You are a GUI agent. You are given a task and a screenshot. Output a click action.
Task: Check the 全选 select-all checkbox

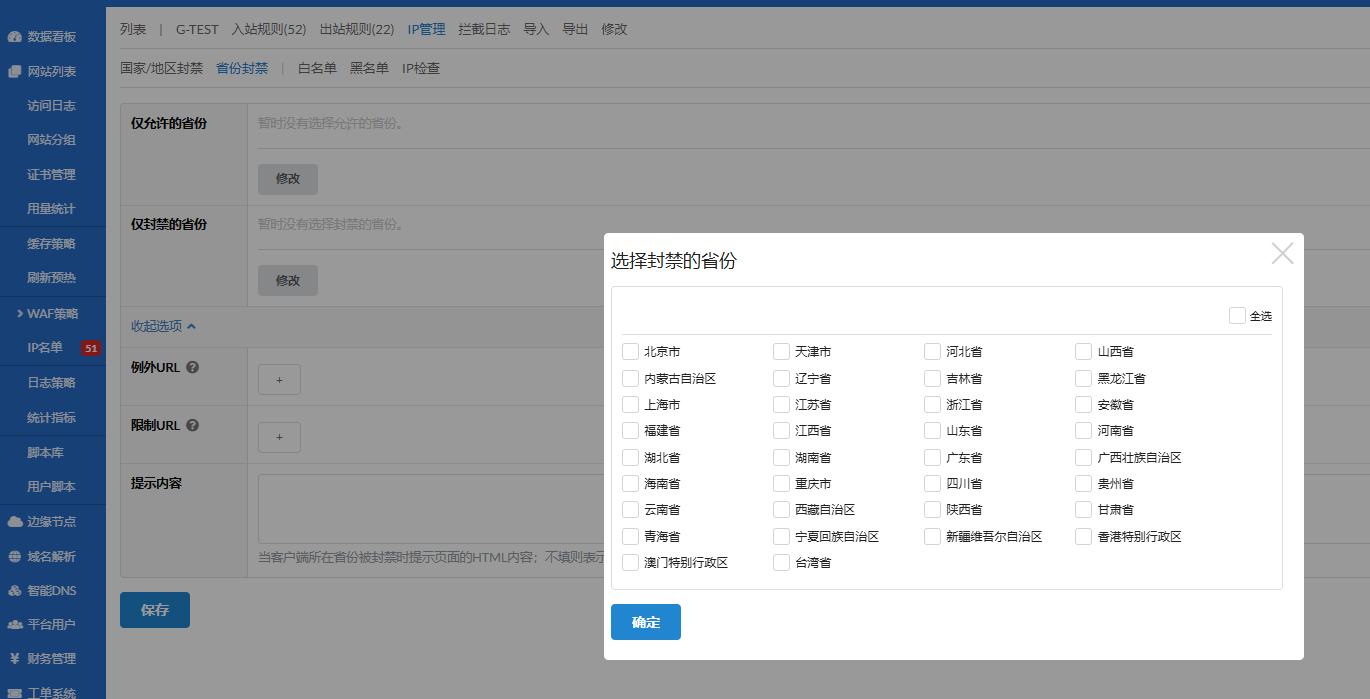(x=1237, y=316)
